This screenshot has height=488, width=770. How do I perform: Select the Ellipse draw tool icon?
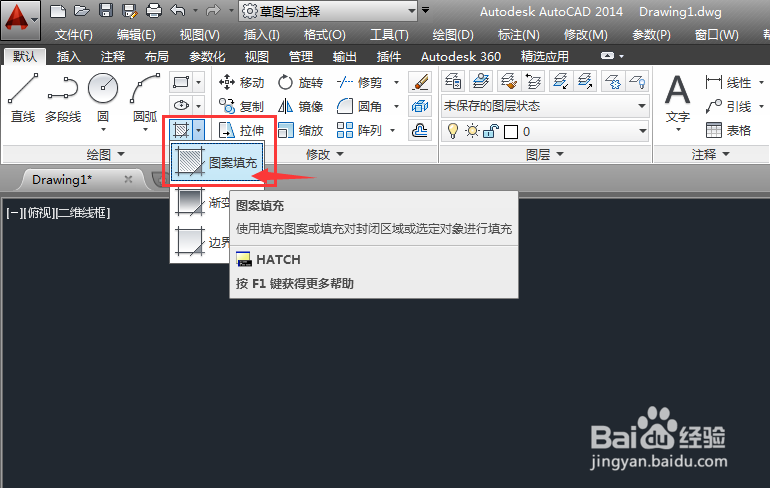[181, 105]
